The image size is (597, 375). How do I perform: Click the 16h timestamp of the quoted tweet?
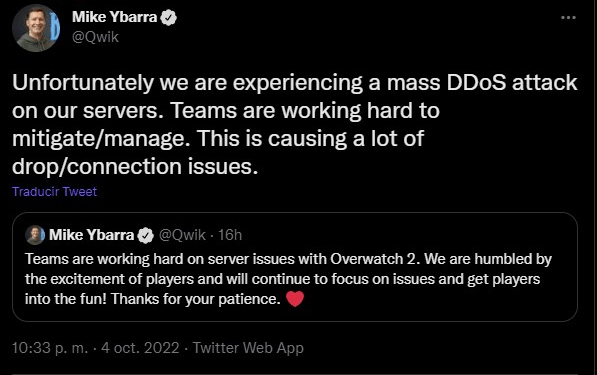[x=230, y=235]
